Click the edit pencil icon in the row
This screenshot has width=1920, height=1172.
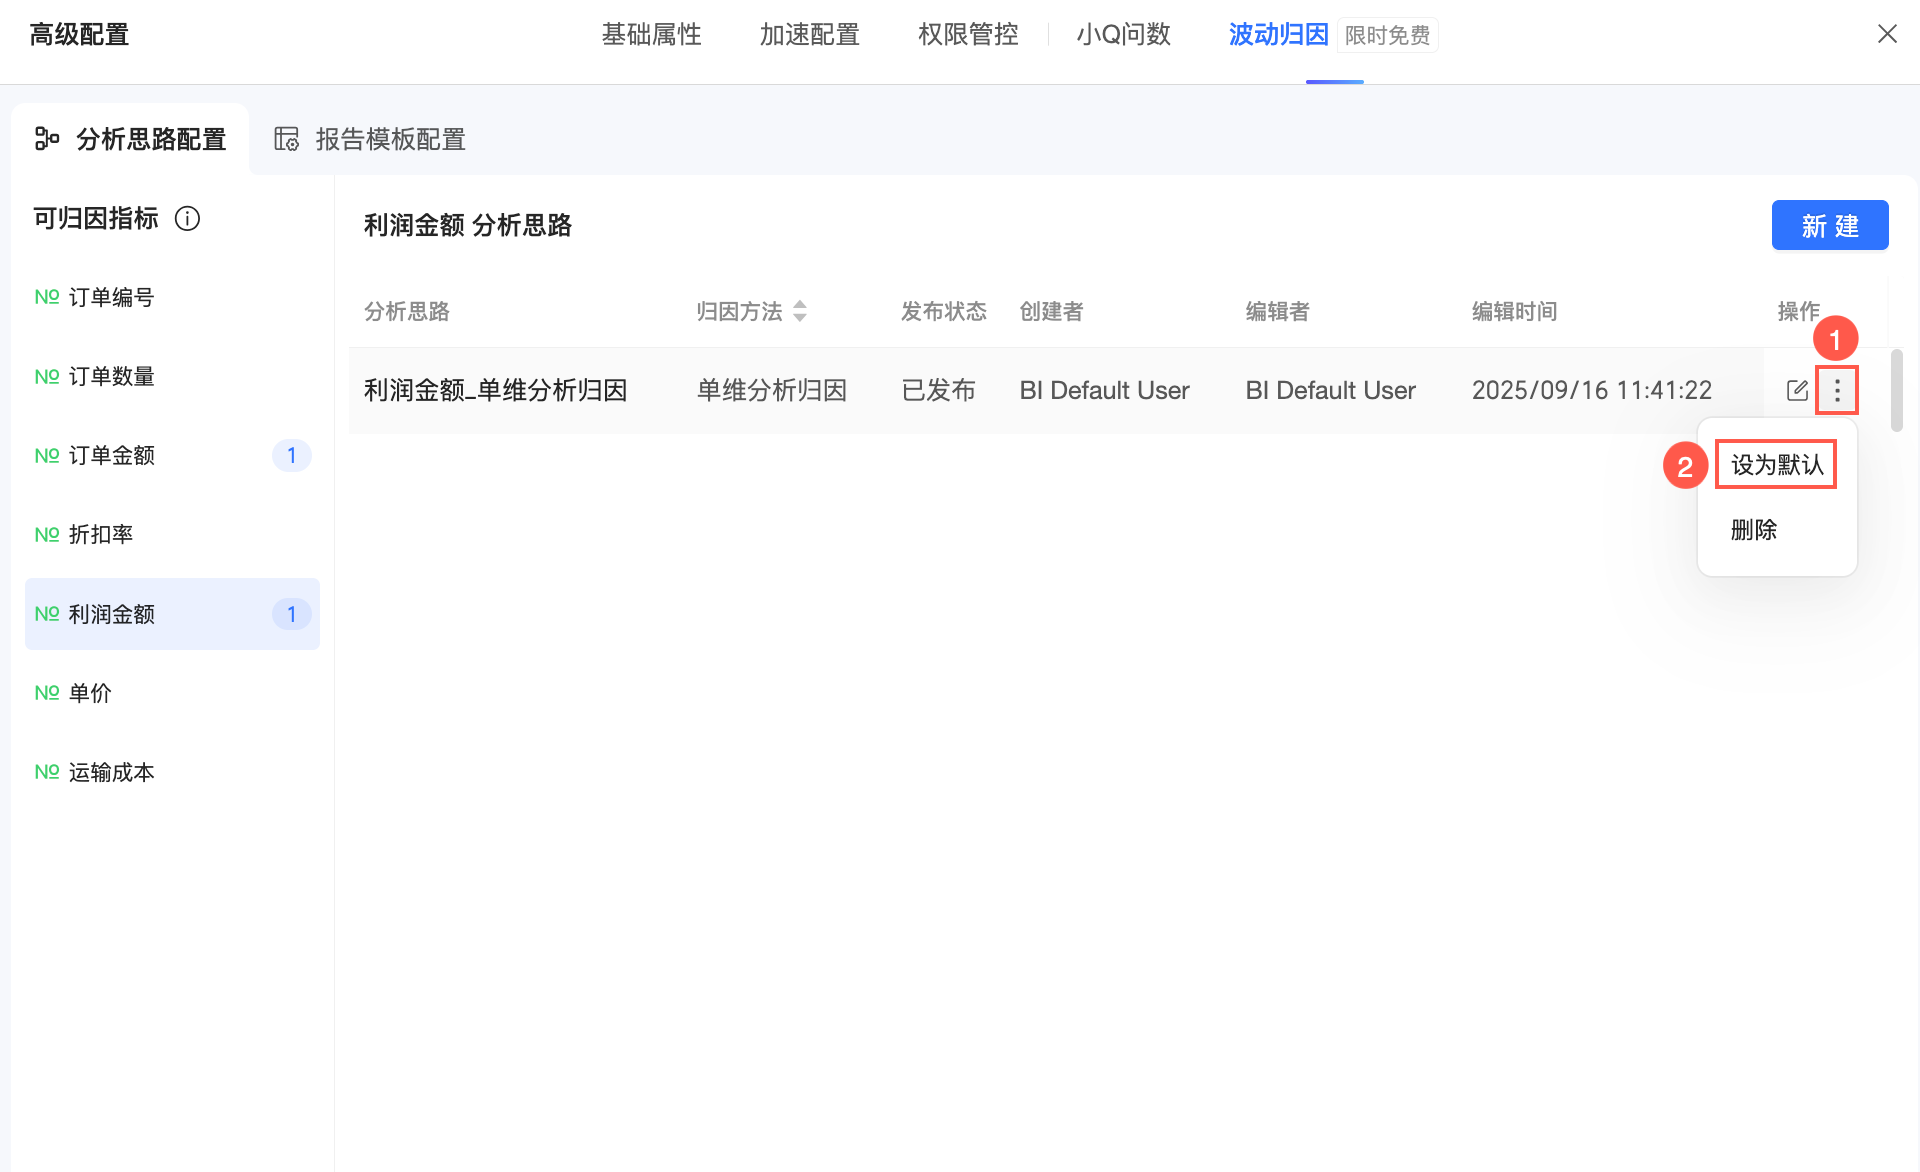tap(1797, 390)
